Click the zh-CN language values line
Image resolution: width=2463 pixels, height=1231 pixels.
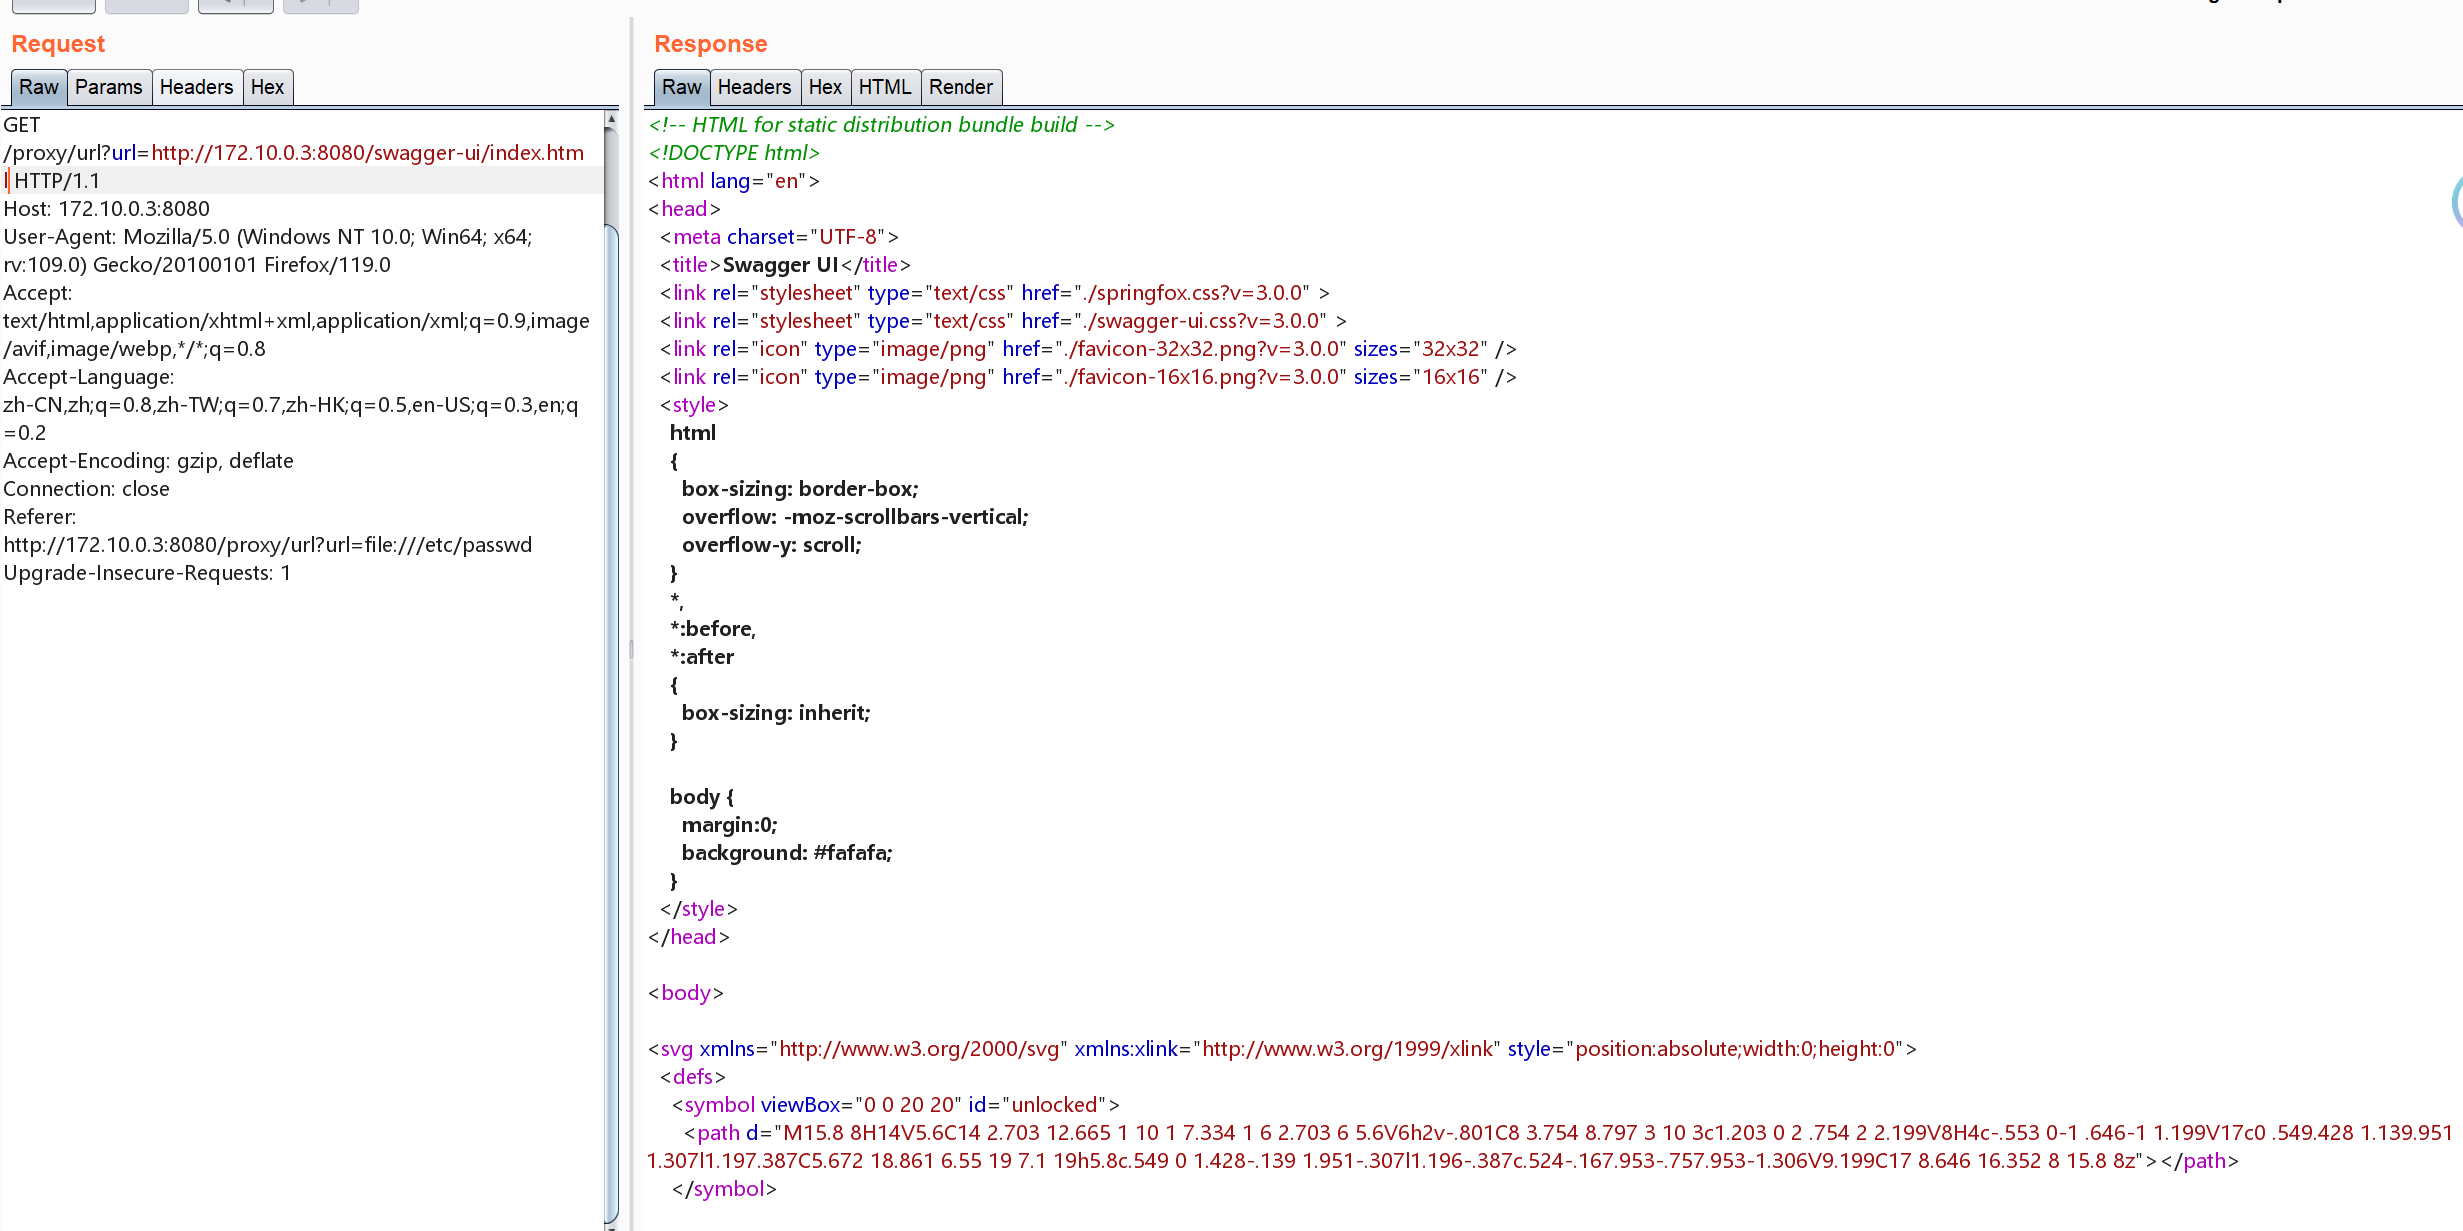point(291,405)
